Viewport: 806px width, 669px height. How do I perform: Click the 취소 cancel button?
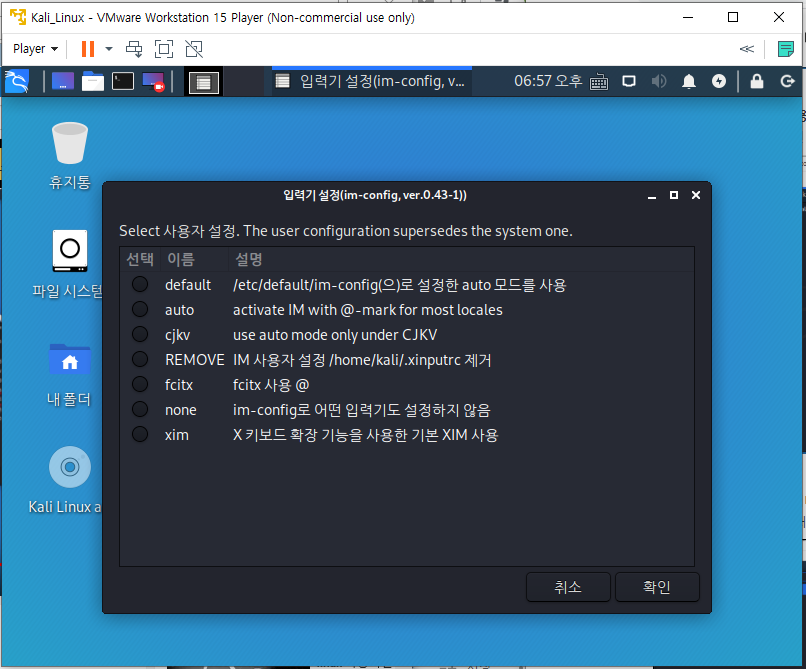tap(568, 587)
